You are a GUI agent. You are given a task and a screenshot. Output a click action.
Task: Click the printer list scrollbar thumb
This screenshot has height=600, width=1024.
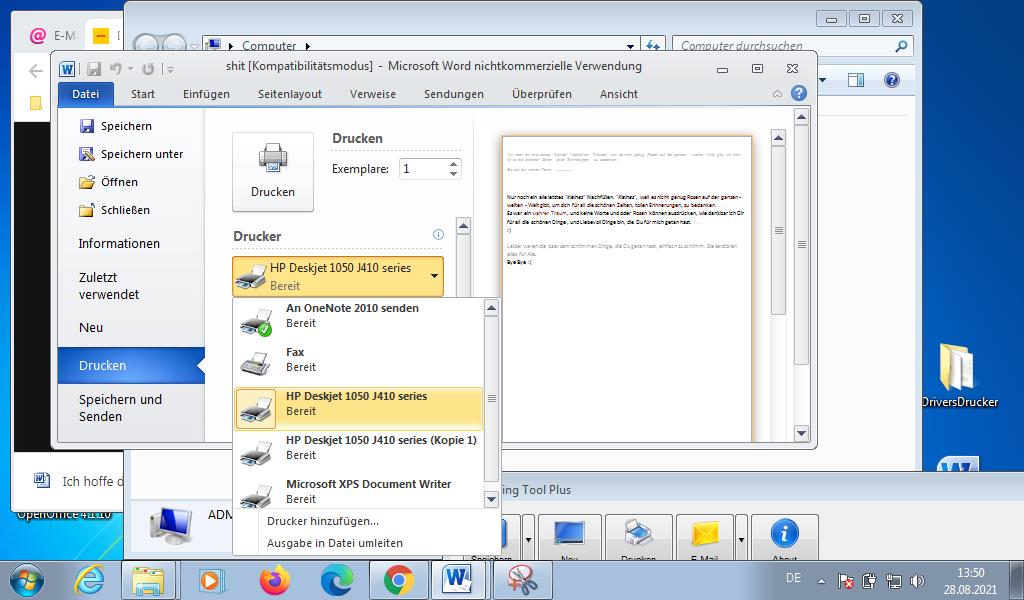492,398
